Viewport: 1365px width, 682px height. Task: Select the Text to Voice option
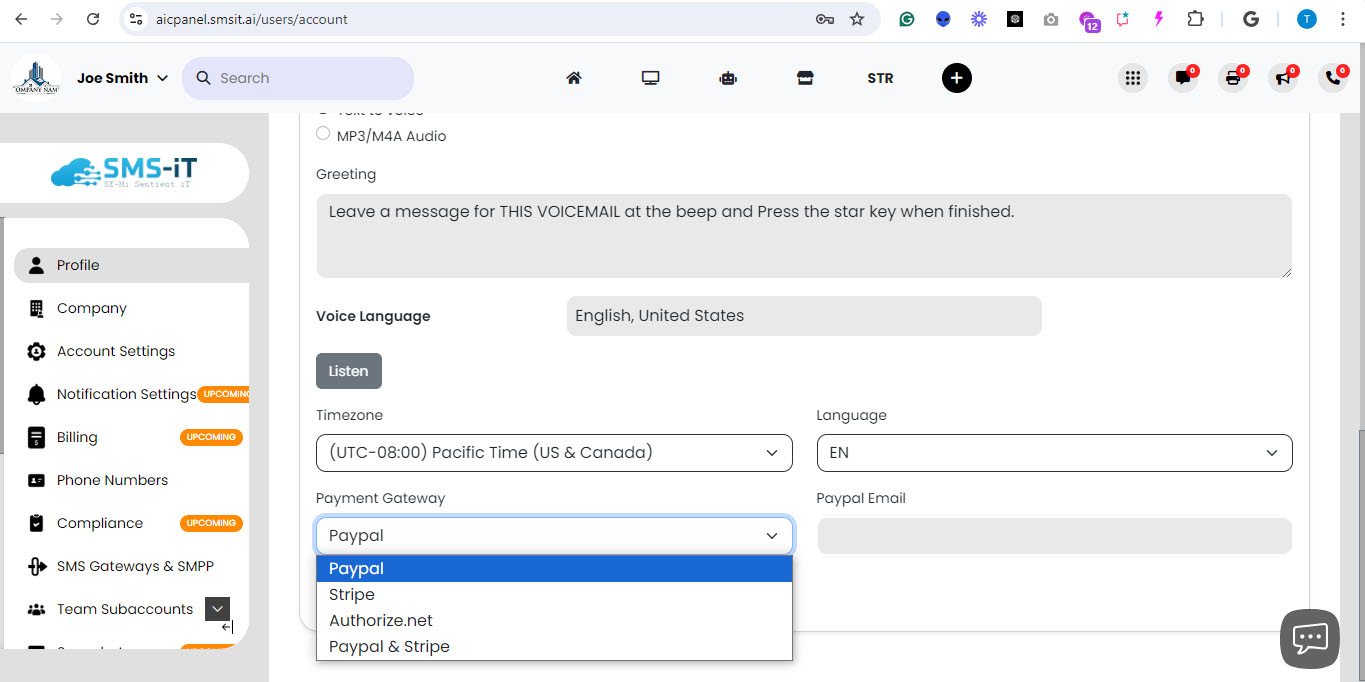(x=323, y=110)
